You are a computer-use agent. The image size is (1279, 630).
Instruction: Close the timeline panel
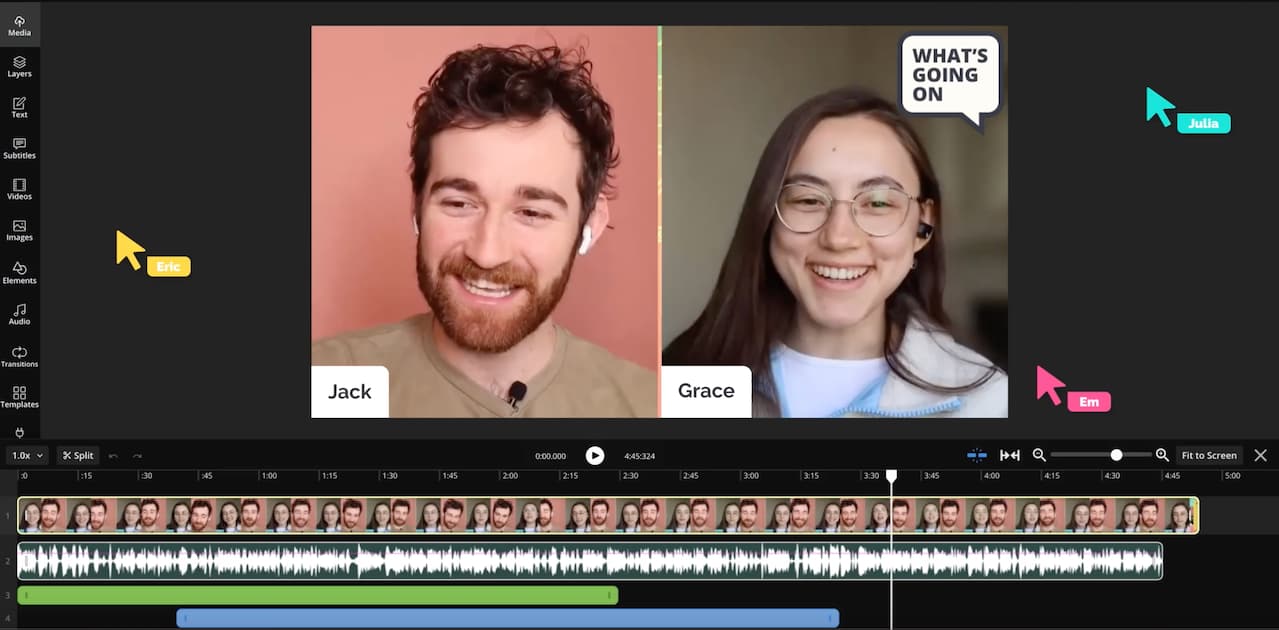tap(1260, 455)
